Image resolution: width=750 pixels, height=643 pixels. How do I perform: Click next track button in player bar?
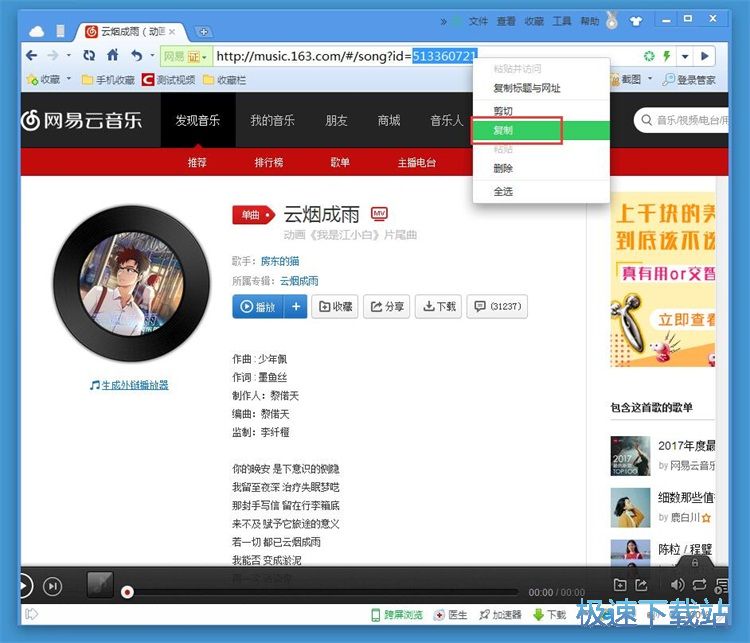tap(53, 586)
